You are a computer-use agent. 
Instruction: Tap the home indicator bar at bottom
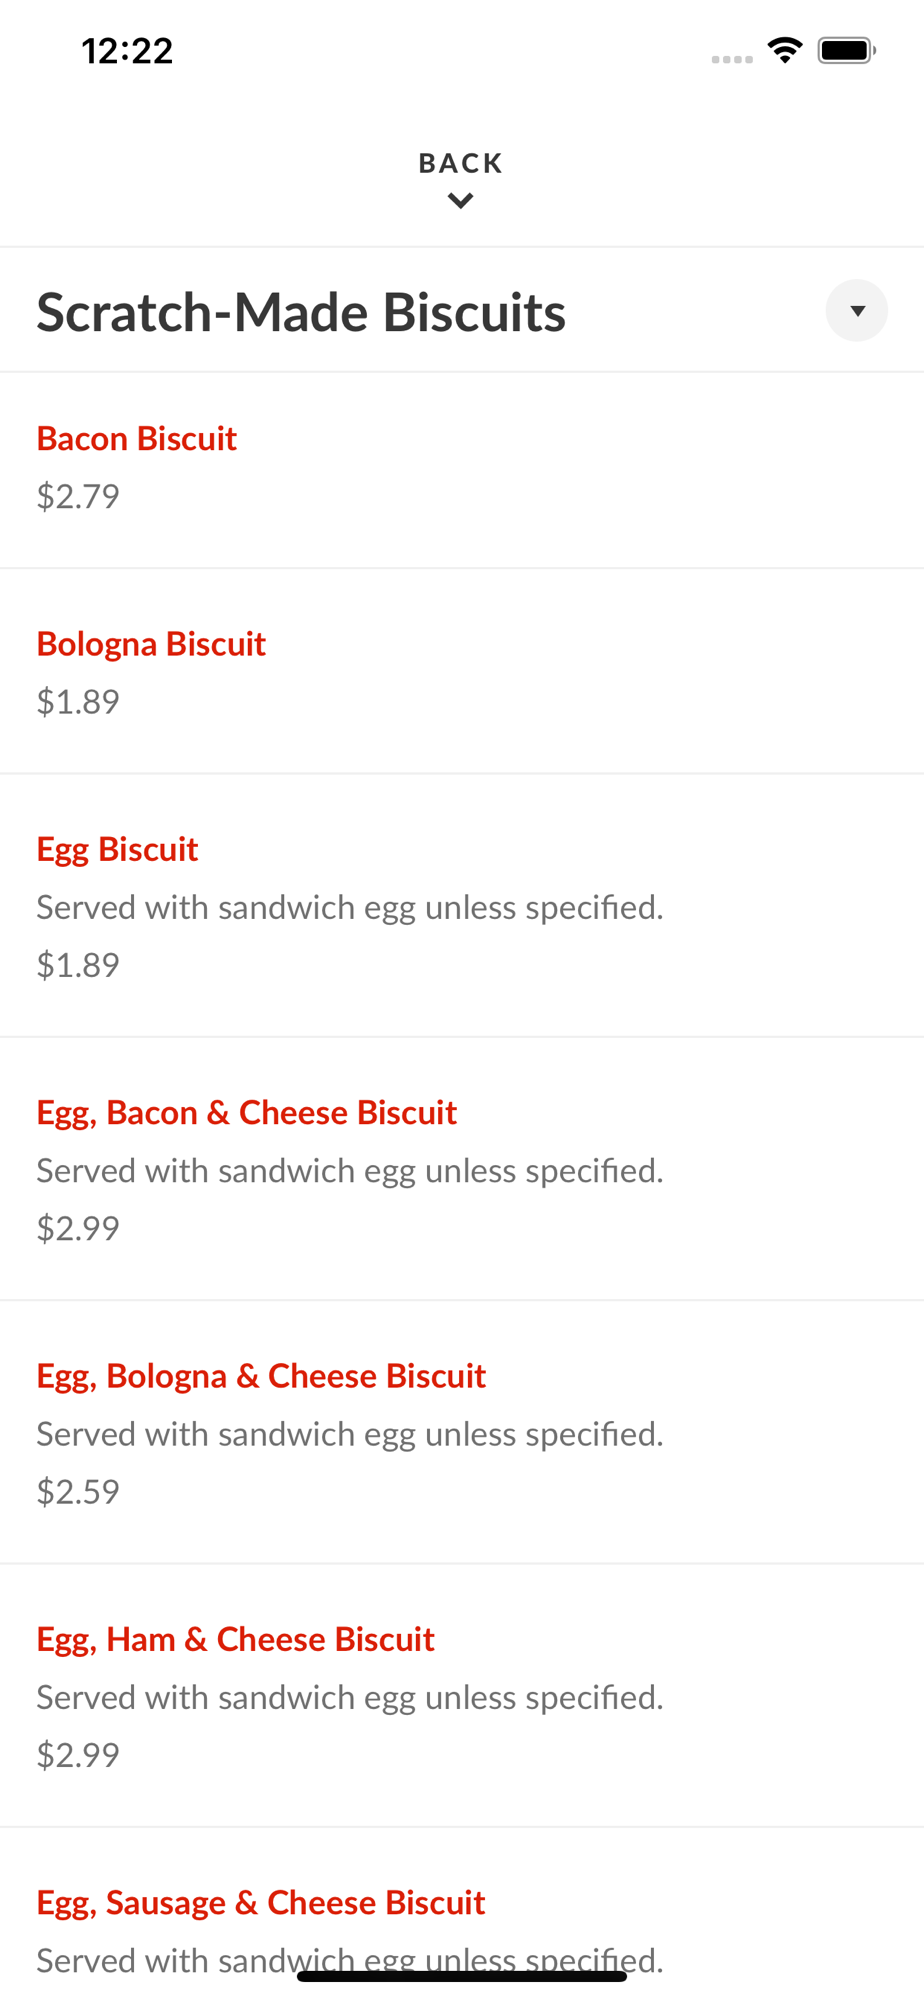pyautogui.click(x=462, y=1976)
